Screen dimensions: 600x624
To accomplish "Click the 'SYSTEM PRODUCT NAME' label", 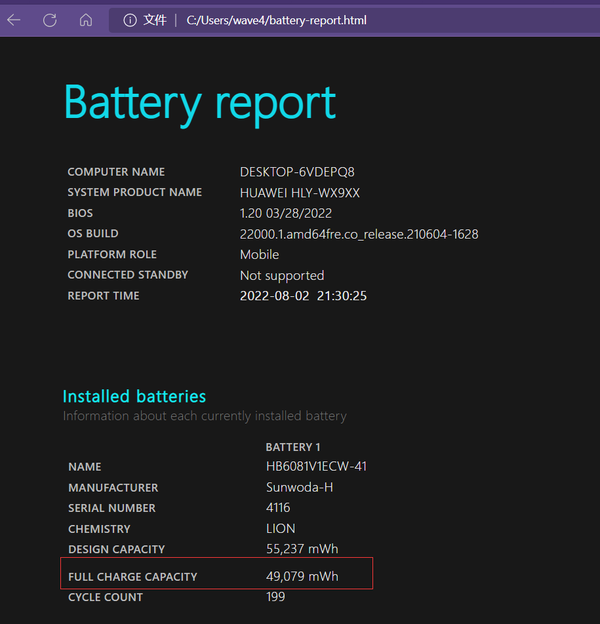I will 134,192.
